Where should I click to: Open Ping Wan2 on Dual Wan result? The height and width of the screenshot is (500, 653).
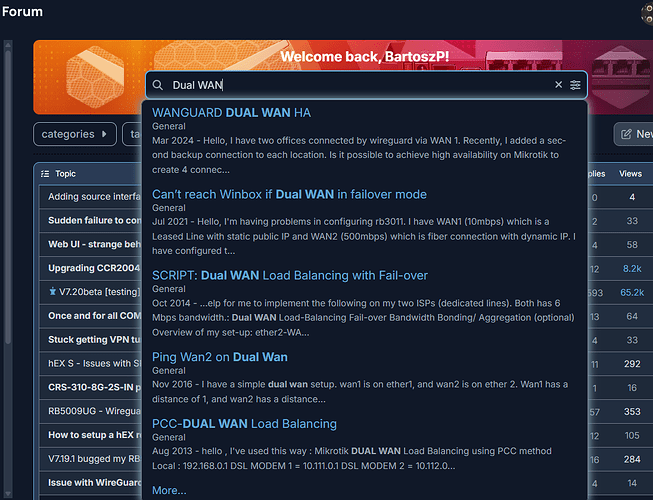coord(219,357)
